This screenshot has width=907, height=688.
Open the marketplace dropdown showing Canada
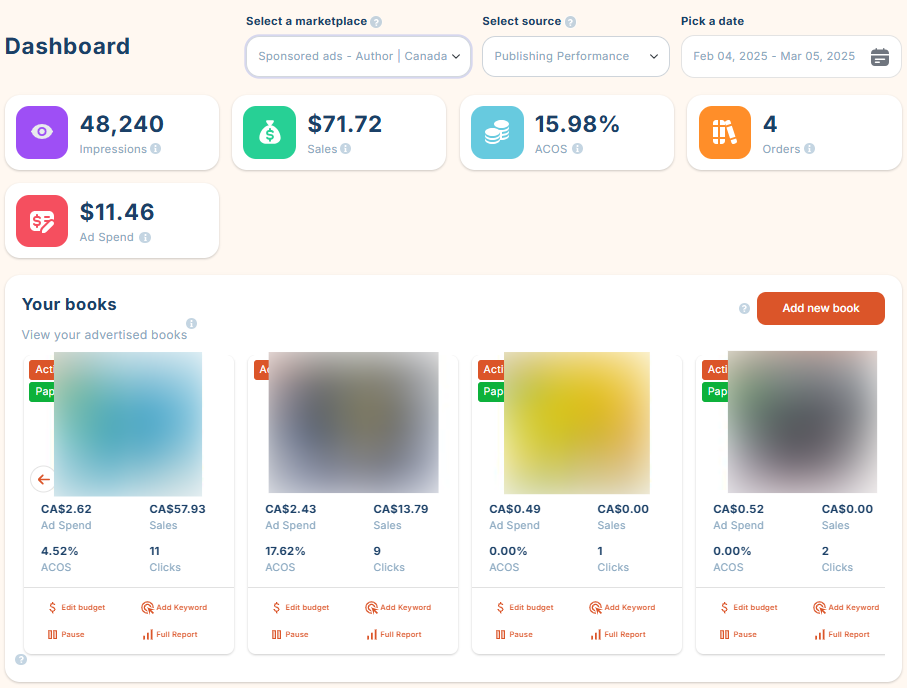[x=359, y=56]
